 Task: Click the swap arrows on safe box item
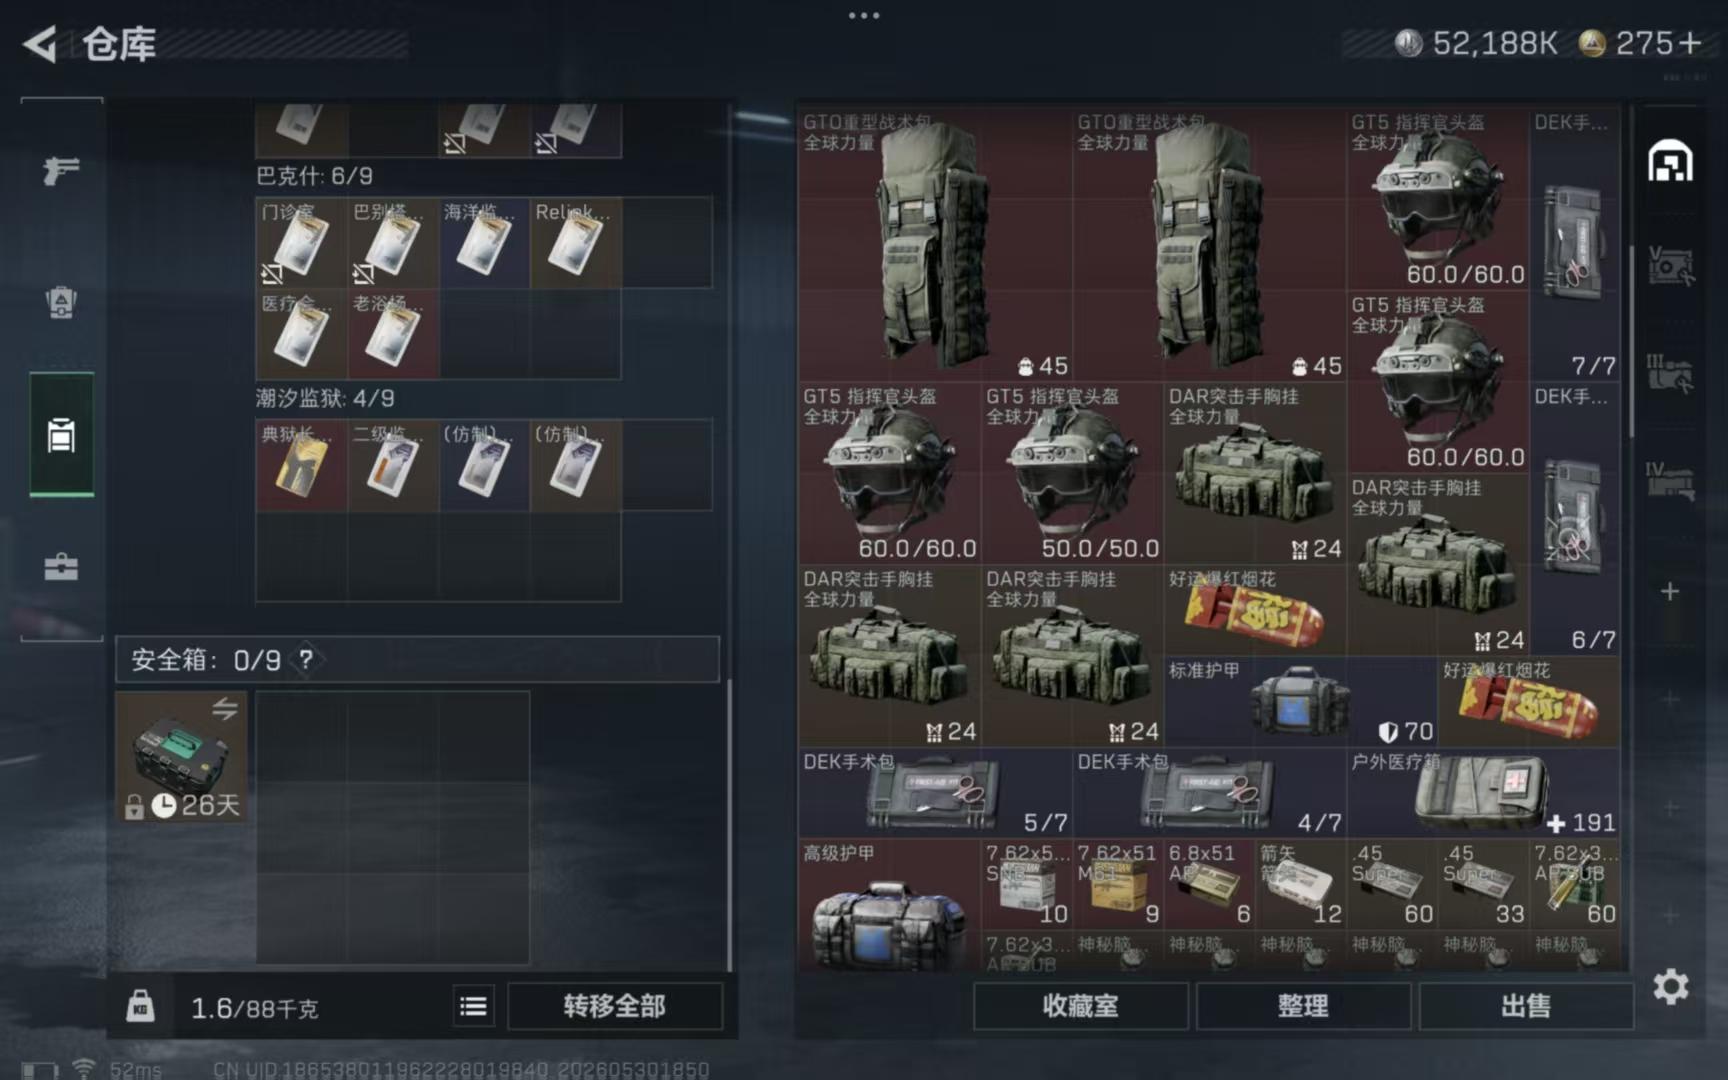225,709
